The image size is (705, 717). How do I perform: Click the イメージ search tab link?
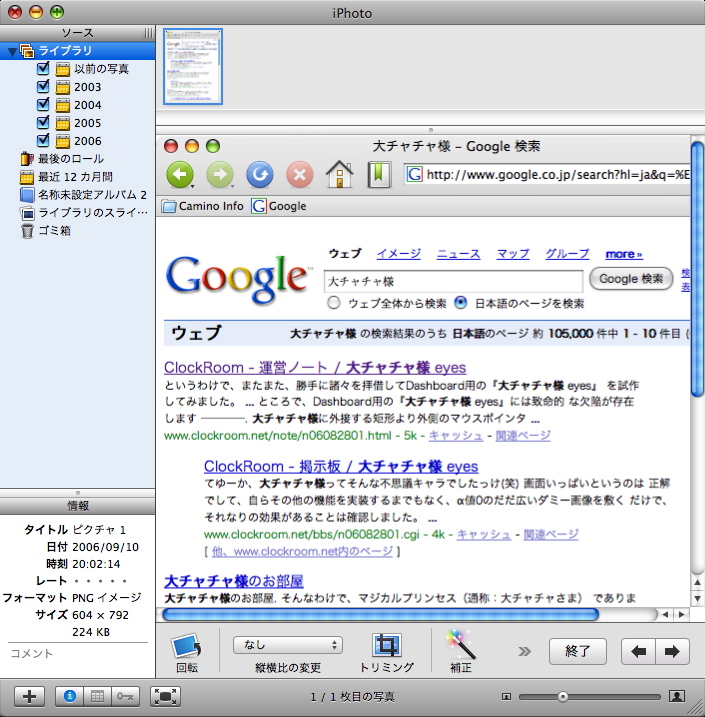point(399,254)
